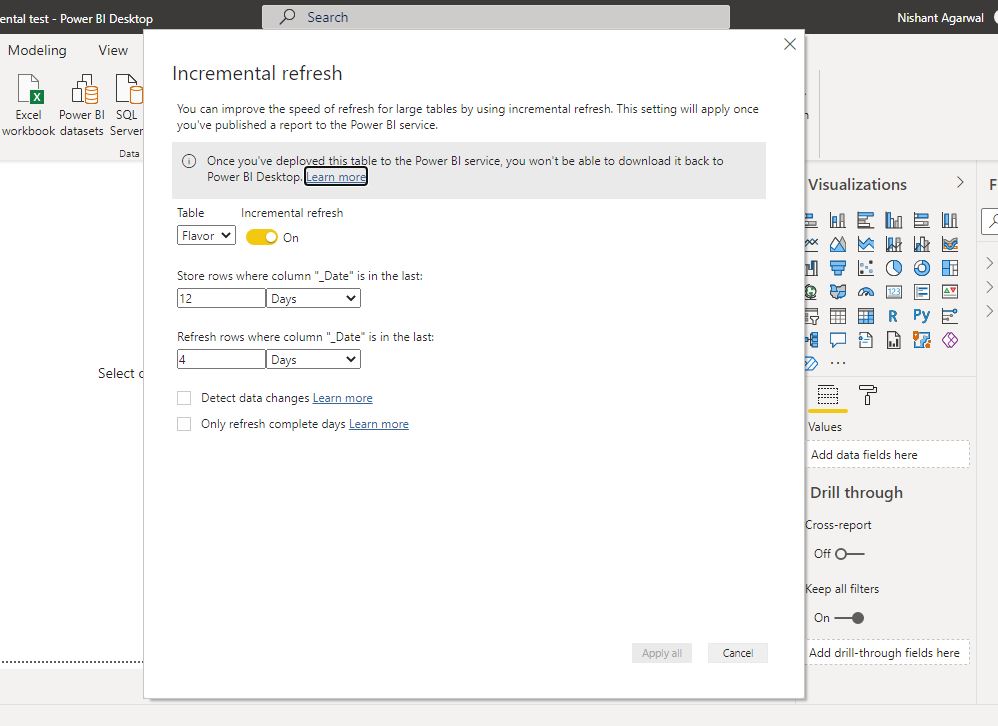This screenshot has height=726, width=998.
Task: Click the Cancel button
Action: [x=738, y=653]
